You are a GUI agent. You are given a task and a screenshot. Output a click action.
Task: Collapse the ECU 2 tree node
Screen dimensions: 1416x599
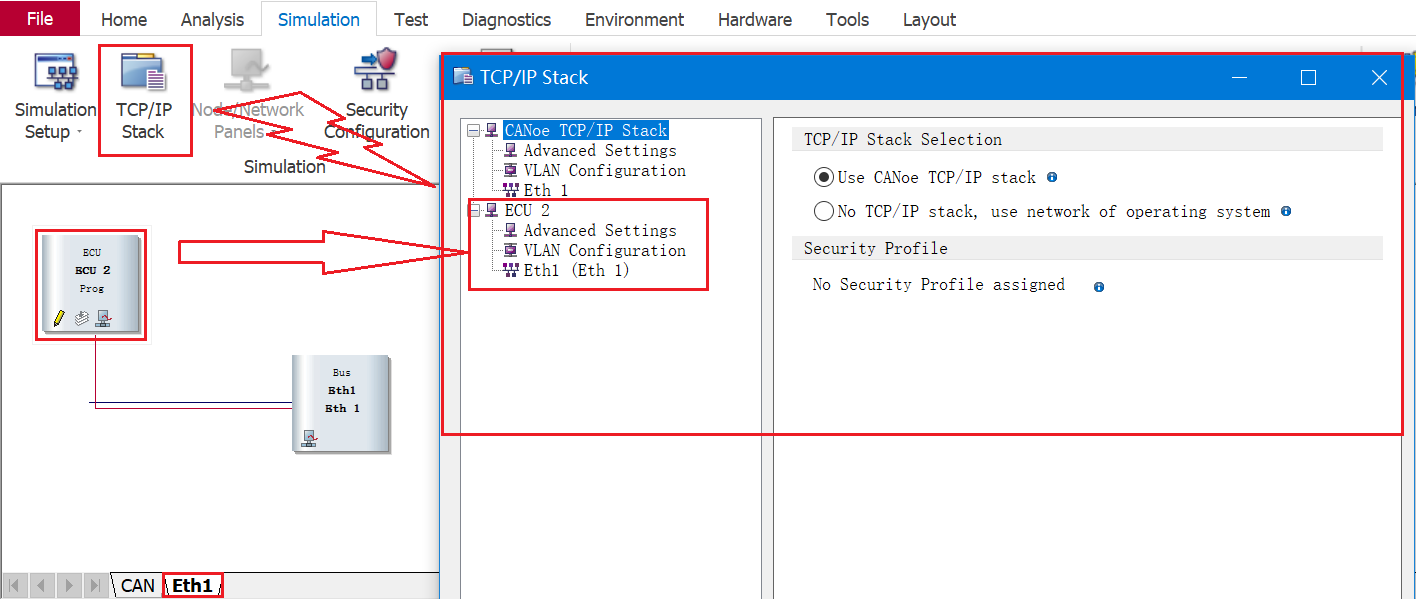(x=474, y=210)
